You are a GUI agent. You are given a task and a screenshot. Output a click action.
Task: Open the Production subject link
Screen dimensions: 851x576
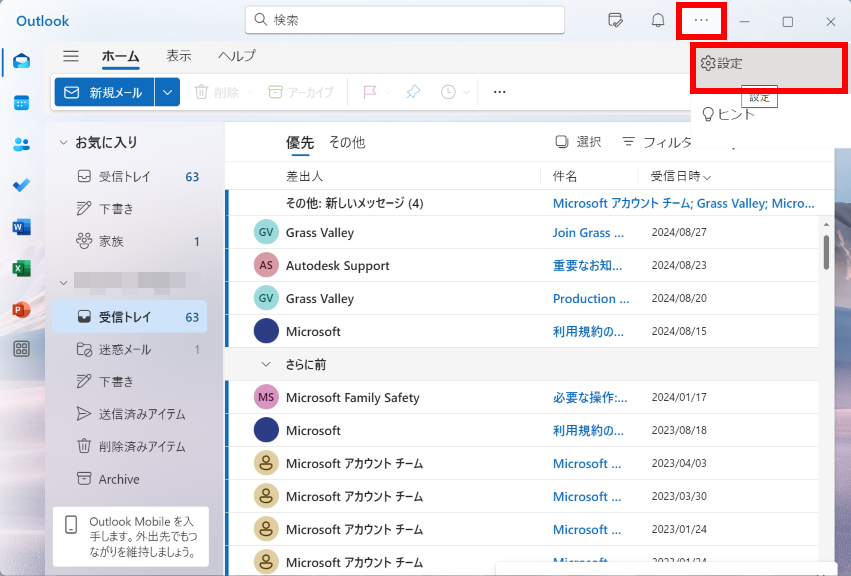(x=591, y=298)
